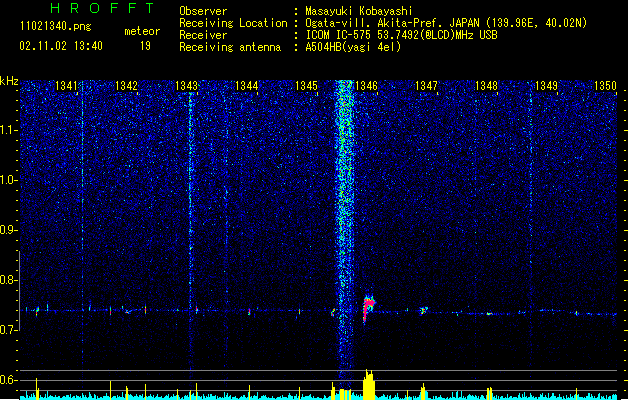Click the 0.9 kHz axis label
This screenshot has width=629, height=400.
[x=8, y=230]
